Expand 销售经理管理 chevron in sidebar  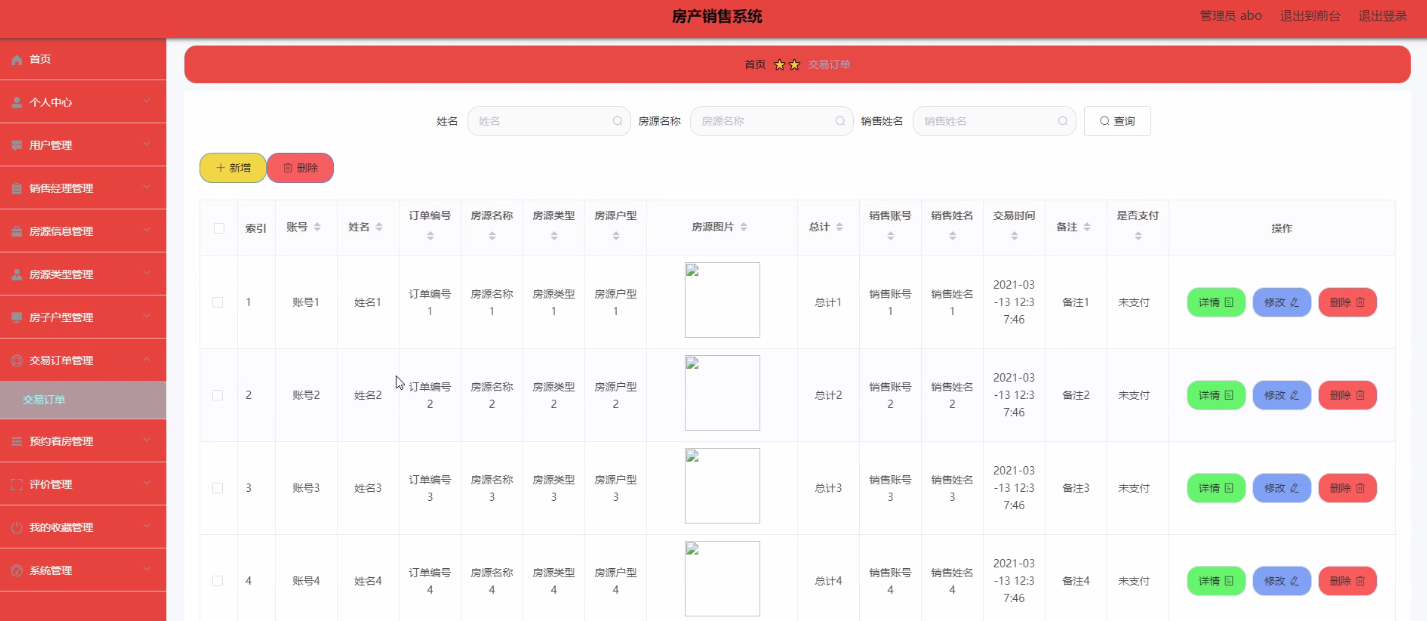147,188
